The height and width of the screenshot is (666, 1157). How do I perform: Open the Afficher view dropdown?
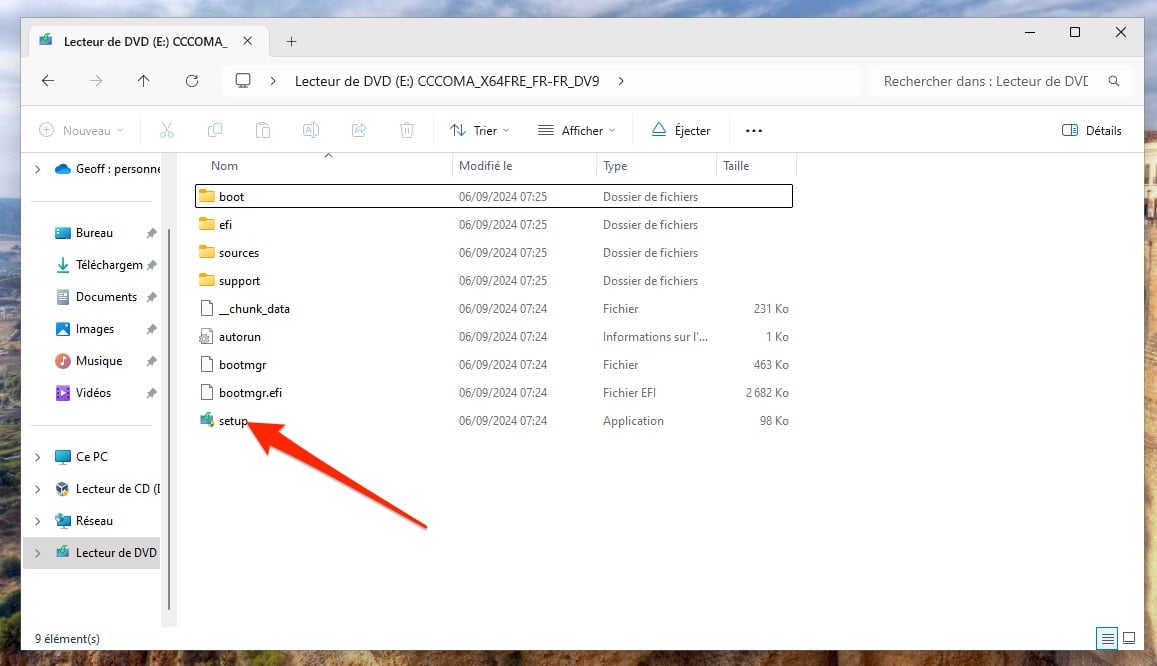tap(576, 130)
